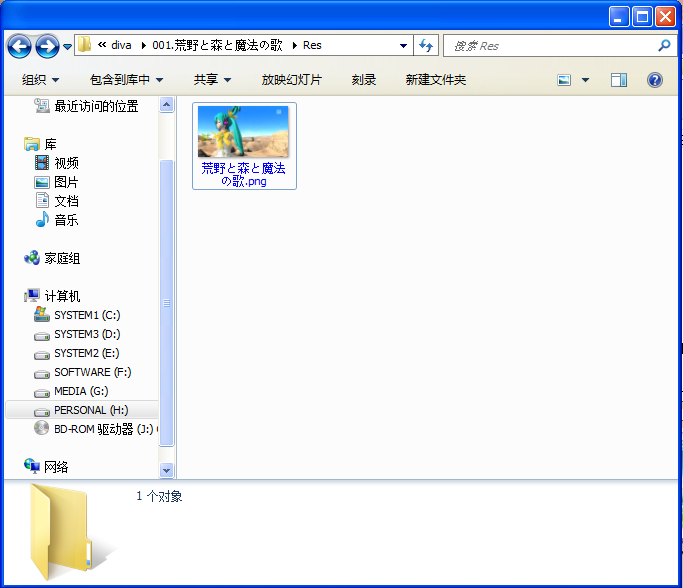683x588 pixels.
Task: Select 家庭组 in navigation pane
Action: 62,258
